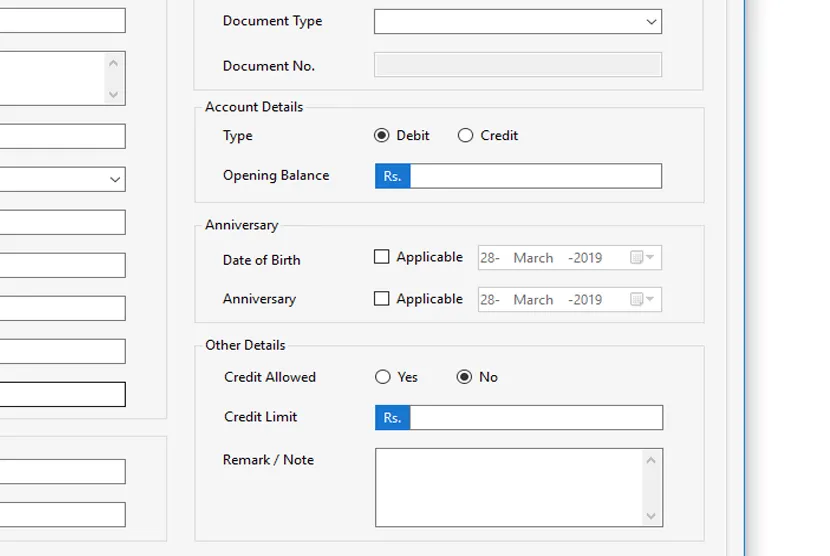Select Credit account type
This screenshot has height=556, width=830.
tap(466, 136)
